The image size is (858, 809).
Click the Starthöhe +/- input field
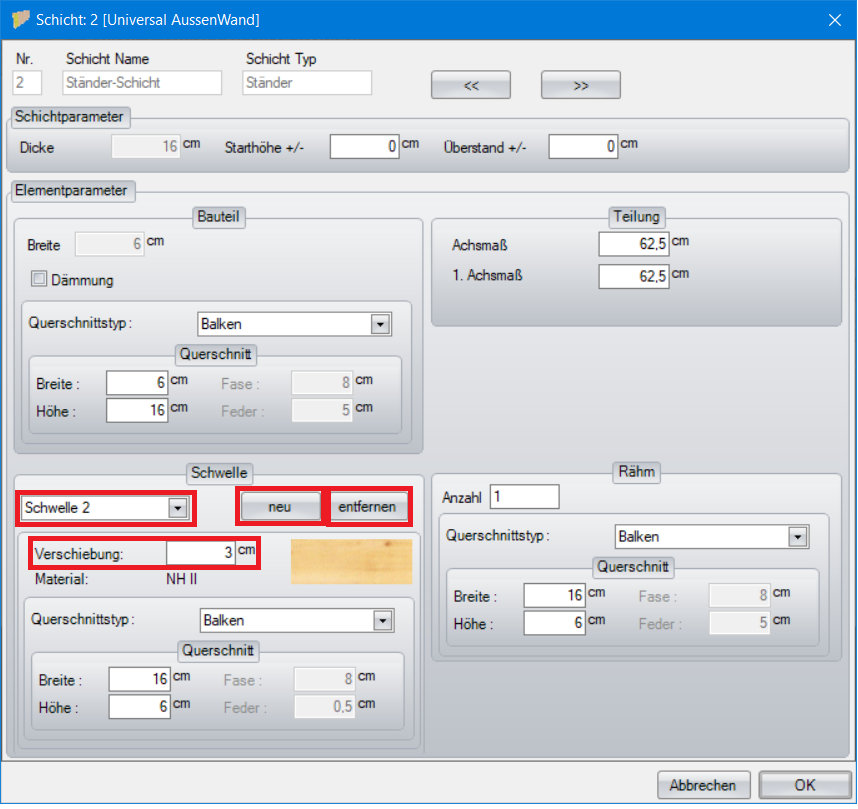[365, 147]
